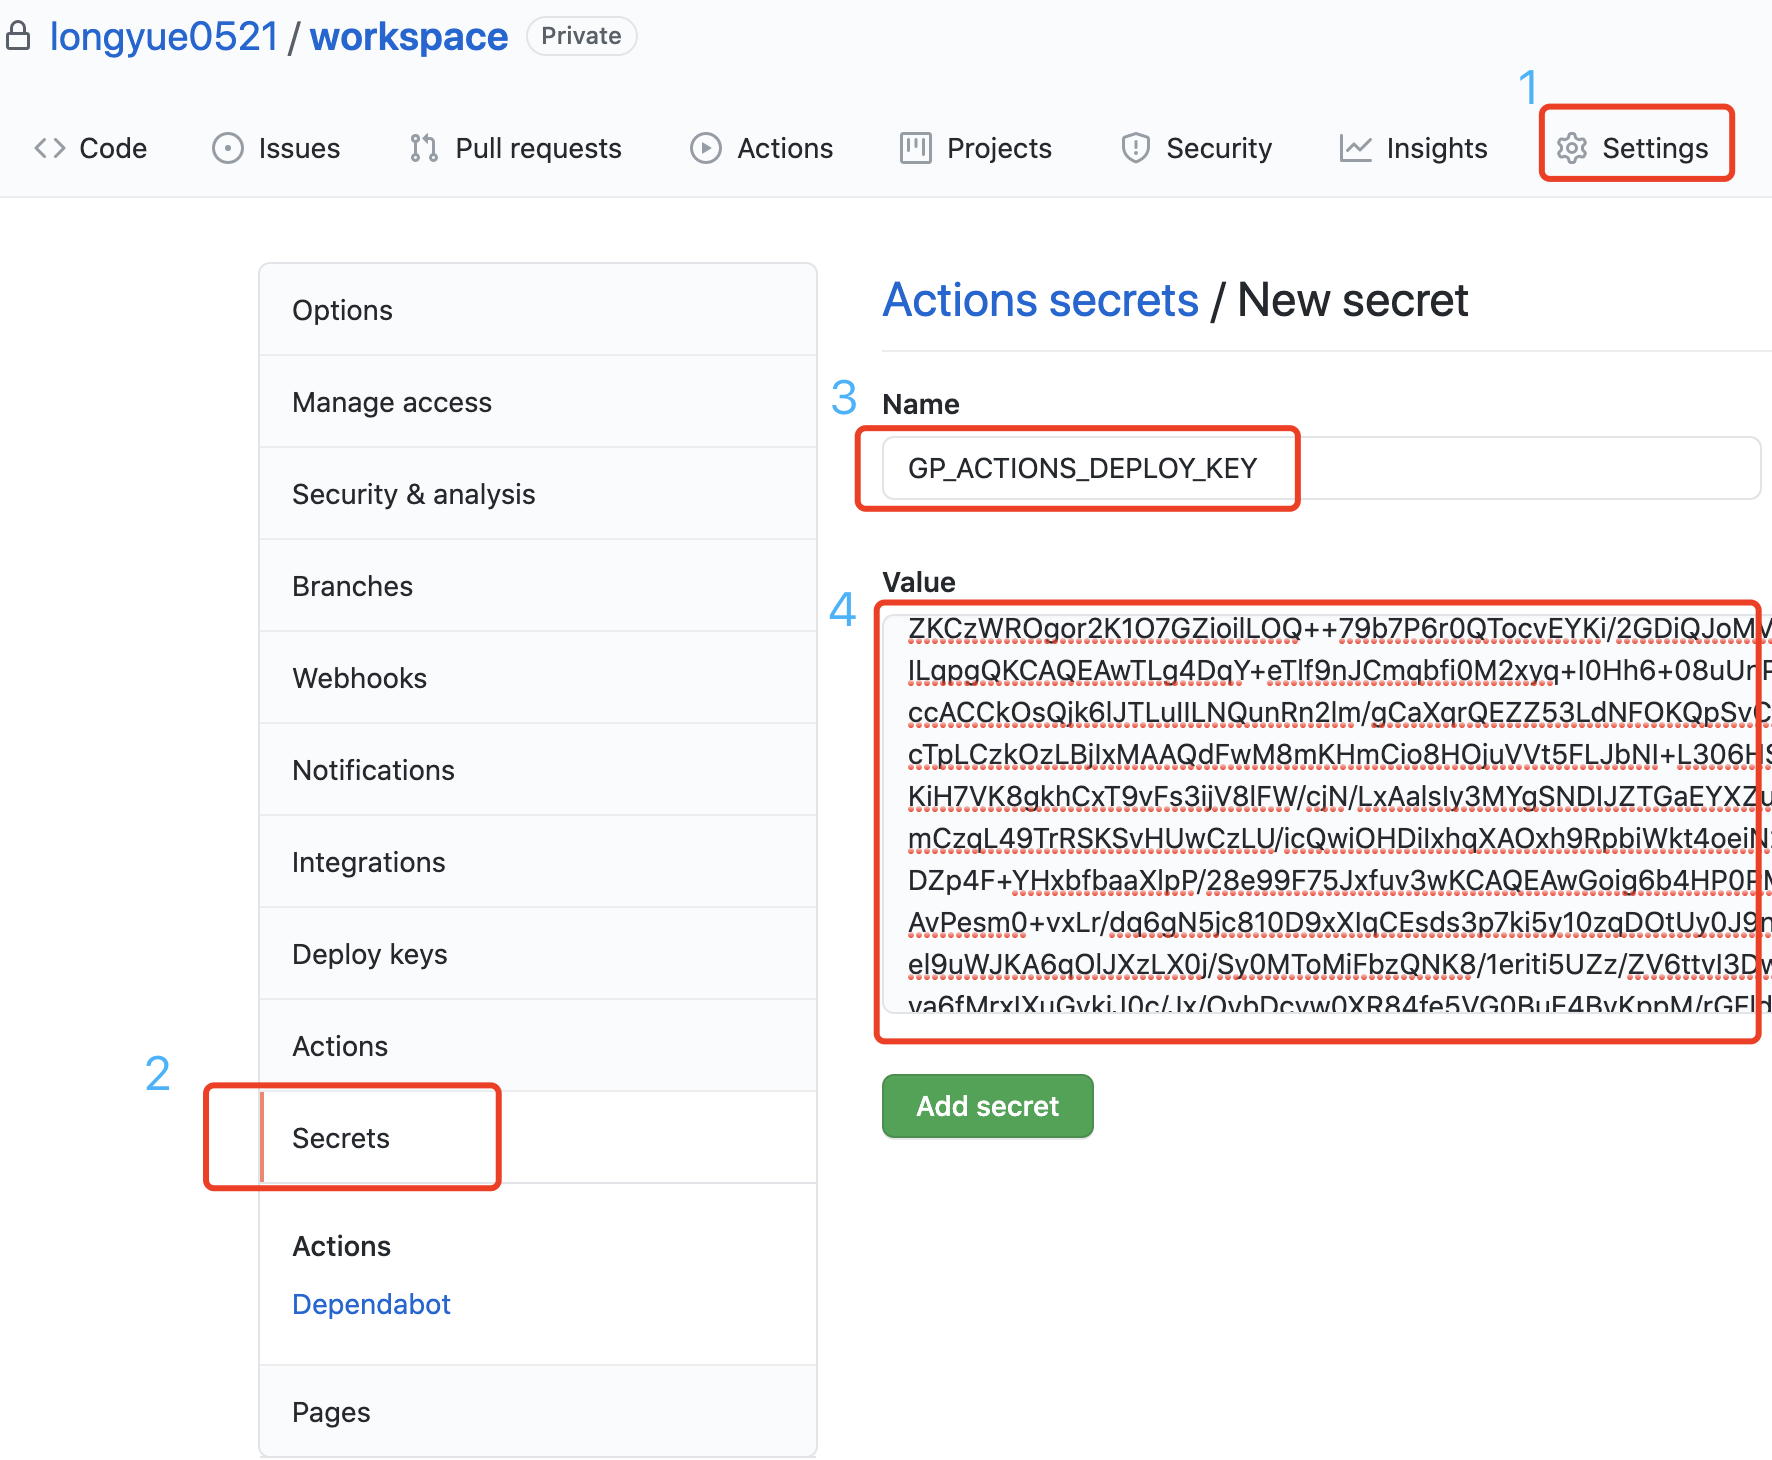Focus the secret Name input field
The image size is (1772, 1460).
tap(1321, 468)
